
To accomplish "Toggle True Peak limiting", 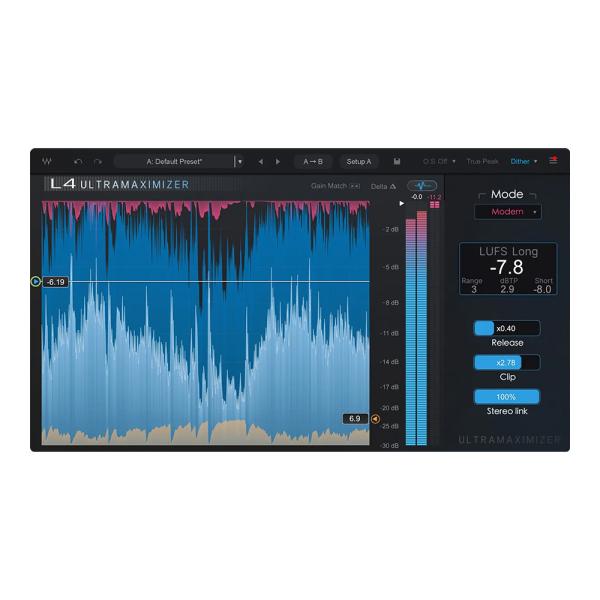I will click(482, 161).
